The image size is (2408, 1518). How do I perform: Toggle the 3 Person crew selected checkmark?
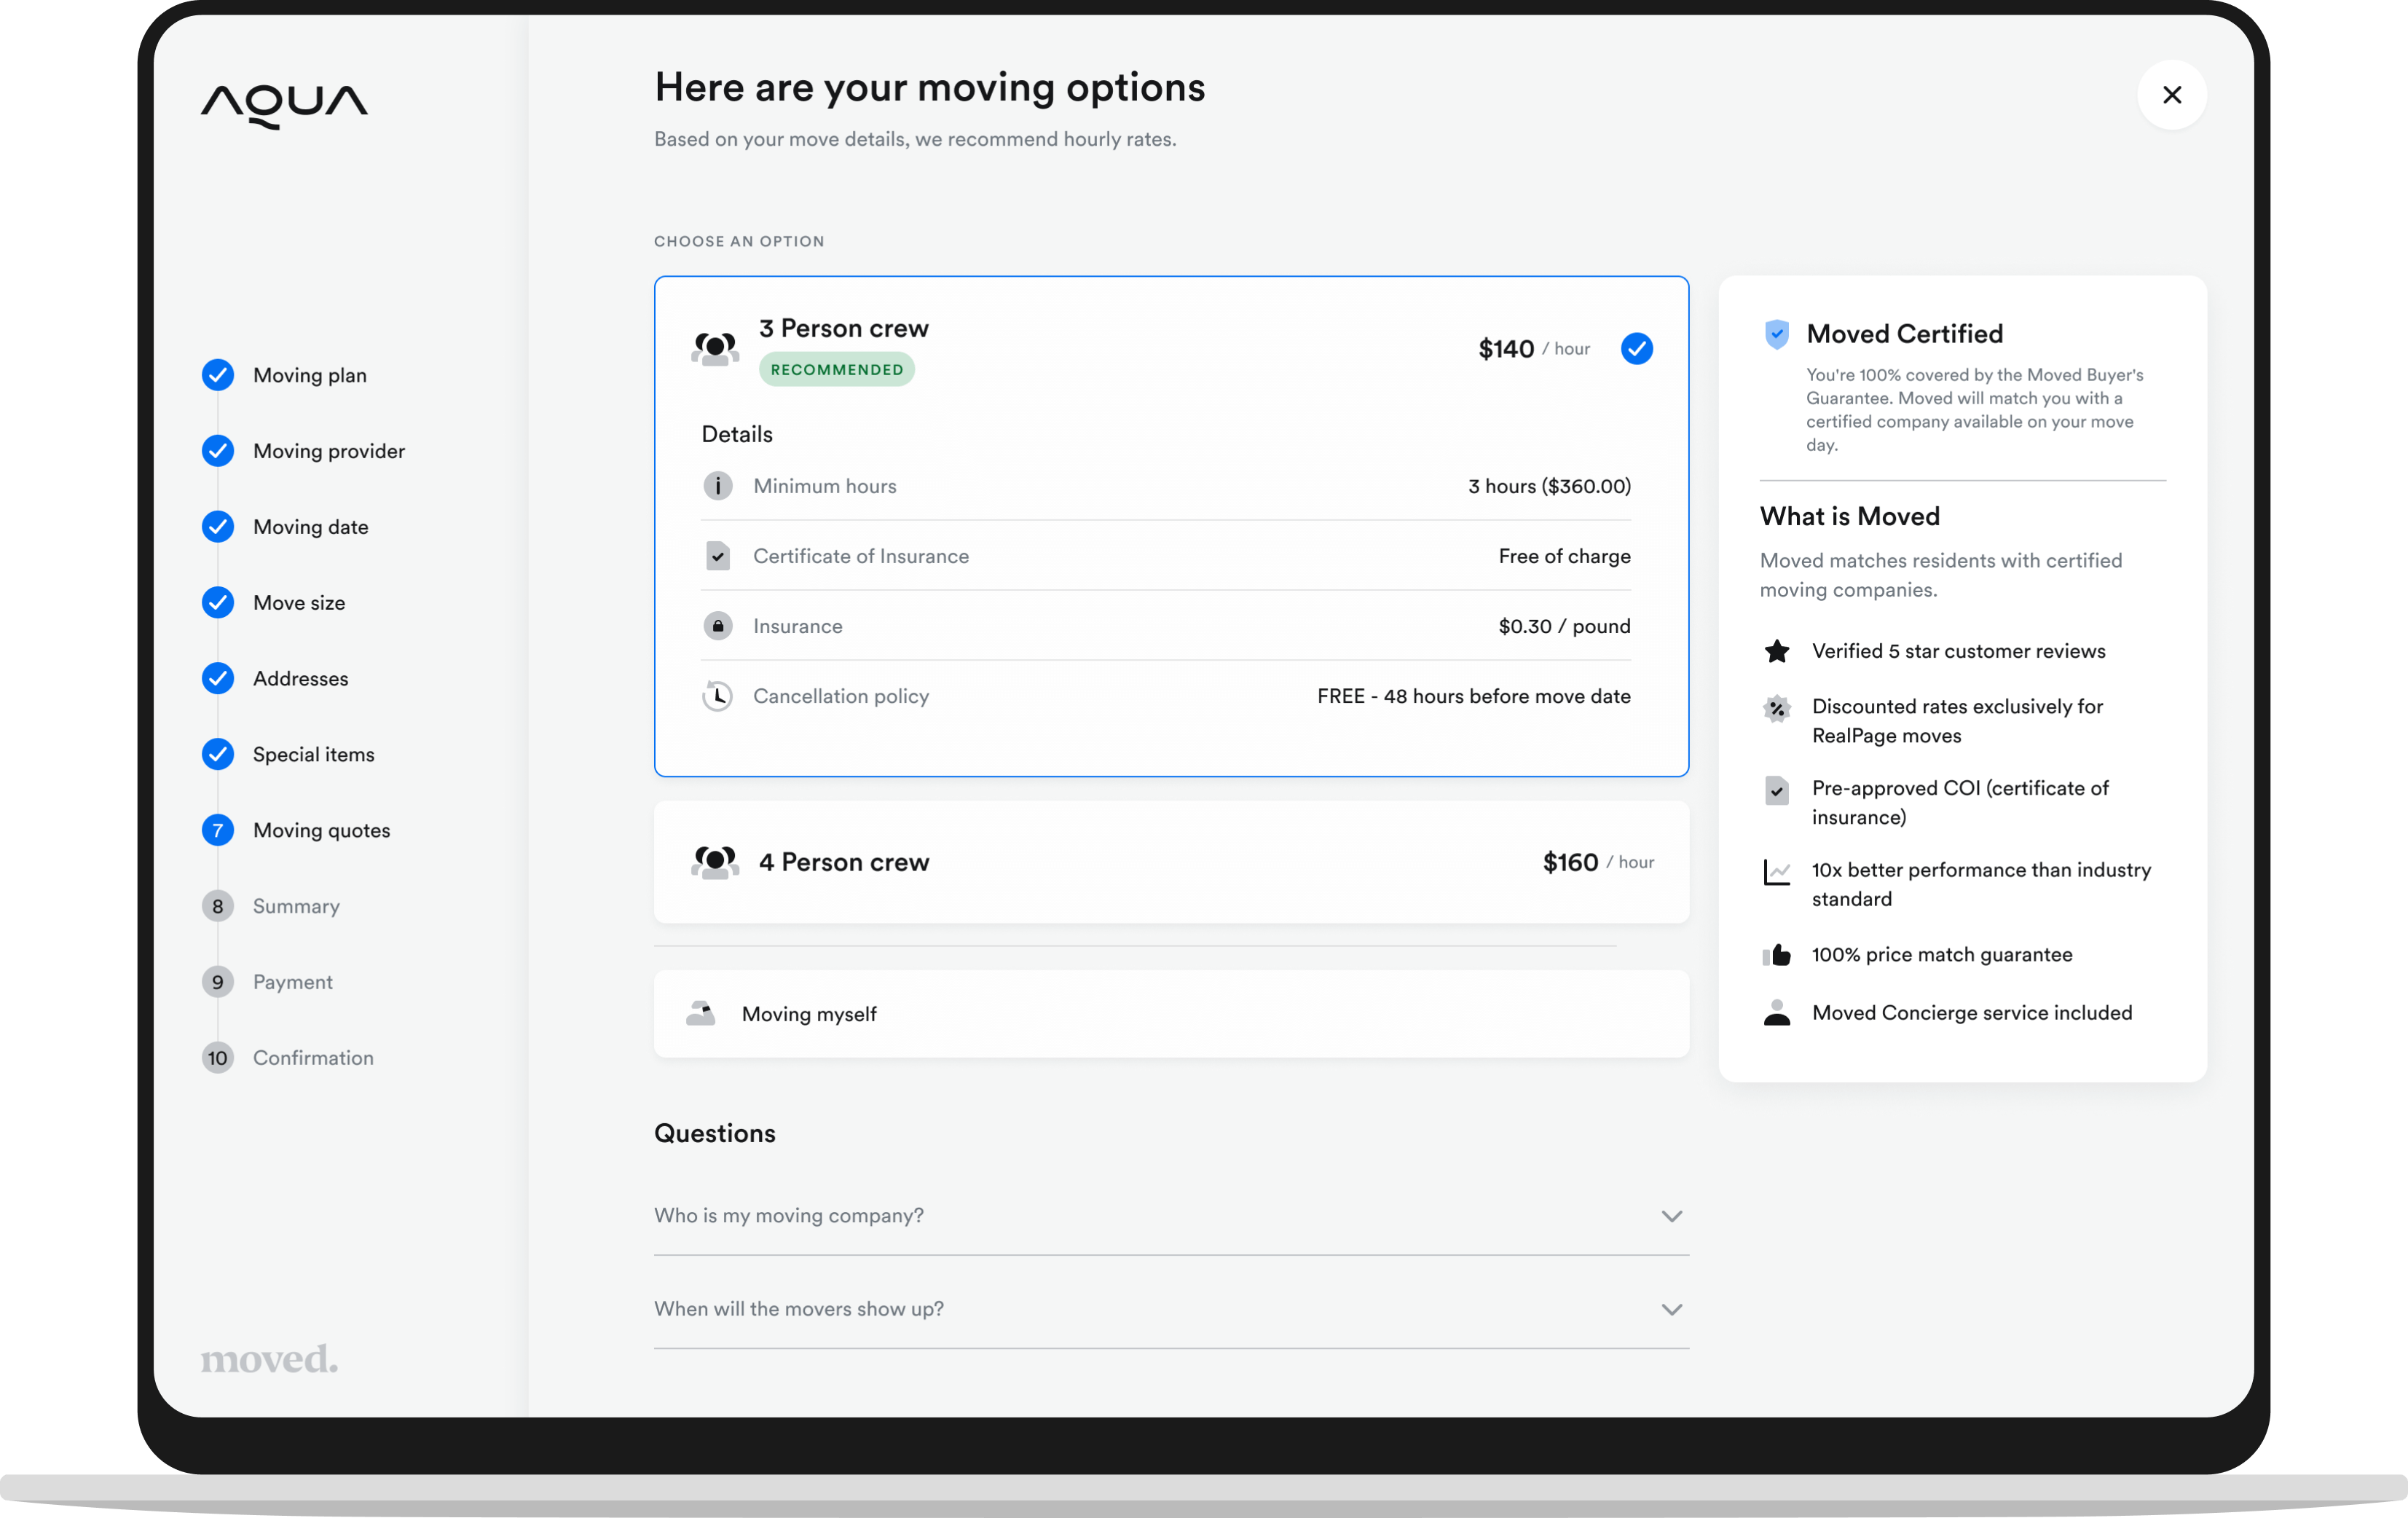(x=1636, y=349)
